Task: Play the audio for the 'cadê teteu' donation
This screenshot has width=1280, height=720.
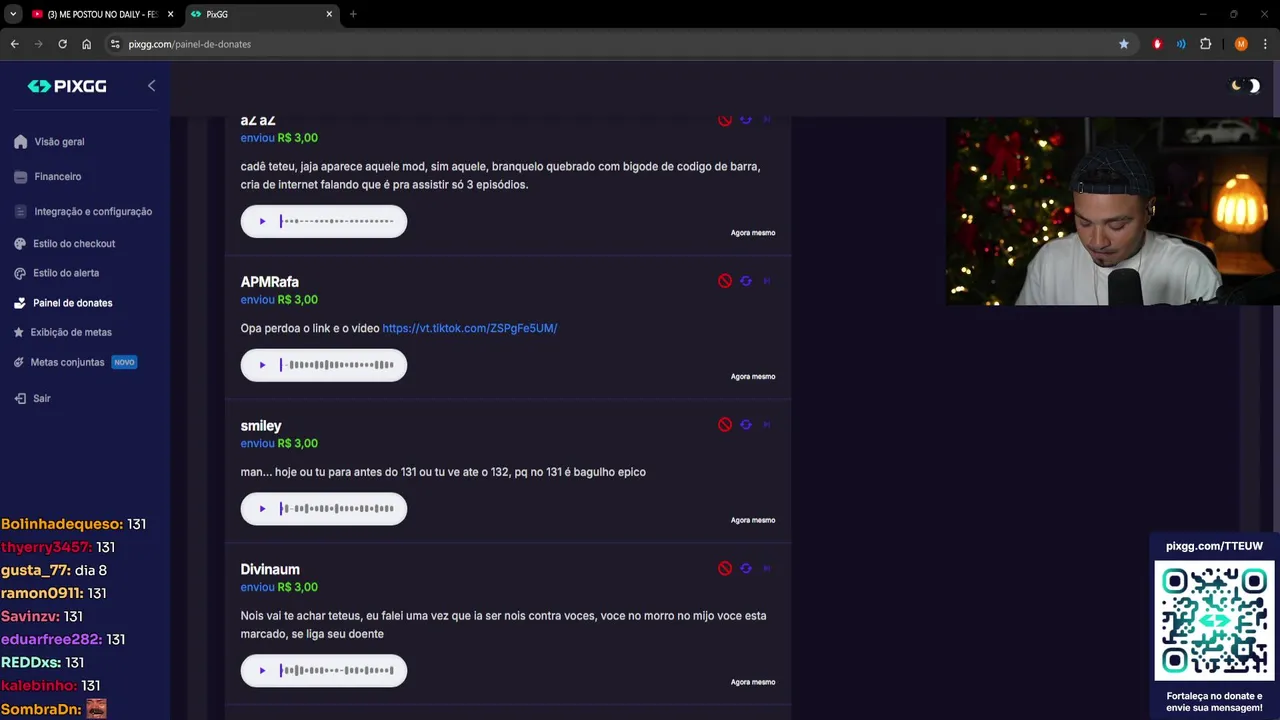Action: (262, 221)
